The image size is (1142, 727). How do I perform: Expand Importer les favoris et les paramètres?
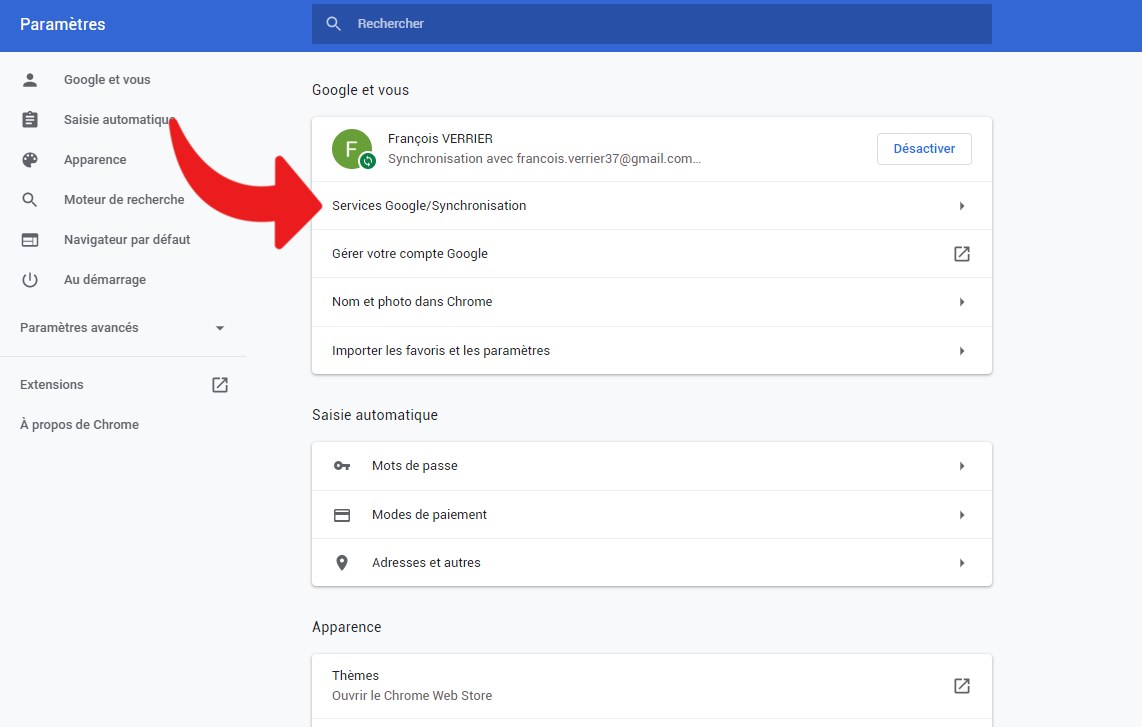click(x=961, y=350)
